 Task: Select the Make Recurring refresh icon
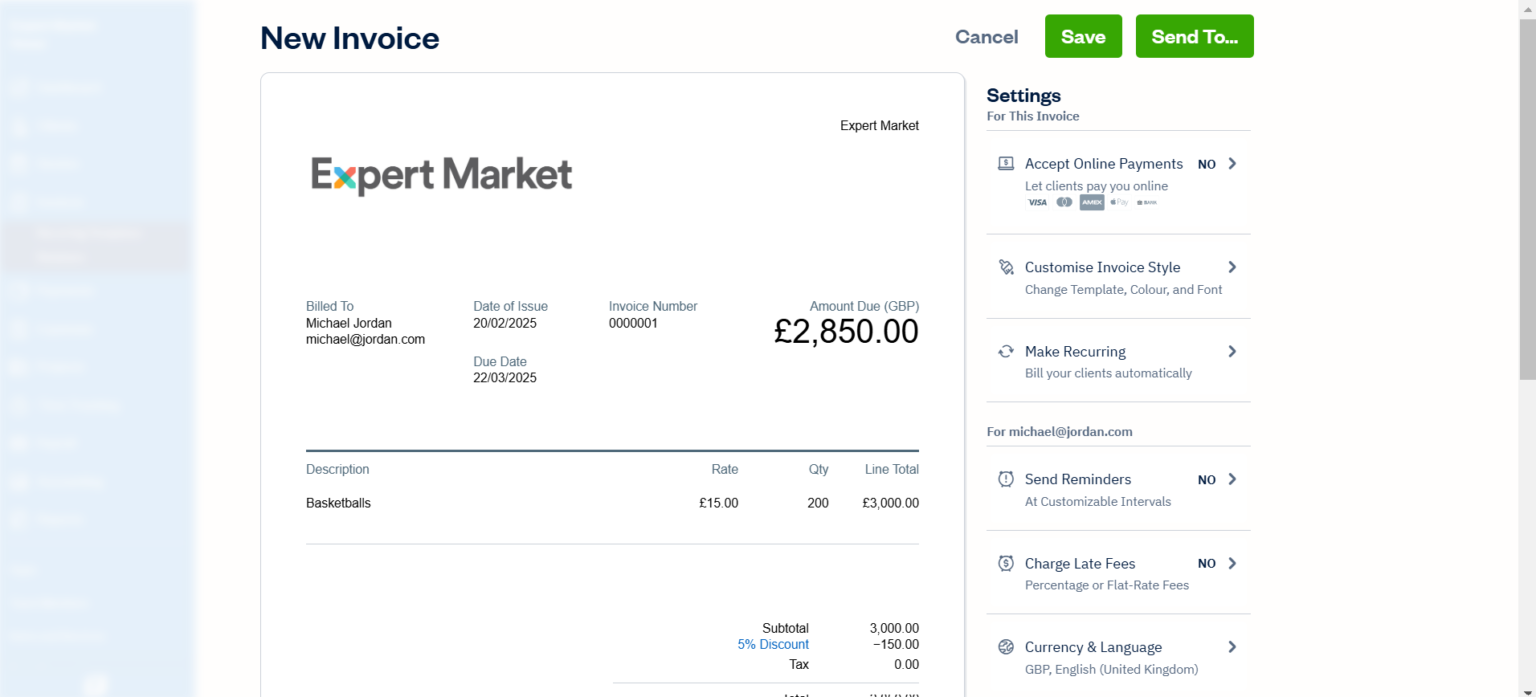pos(1005,351)
